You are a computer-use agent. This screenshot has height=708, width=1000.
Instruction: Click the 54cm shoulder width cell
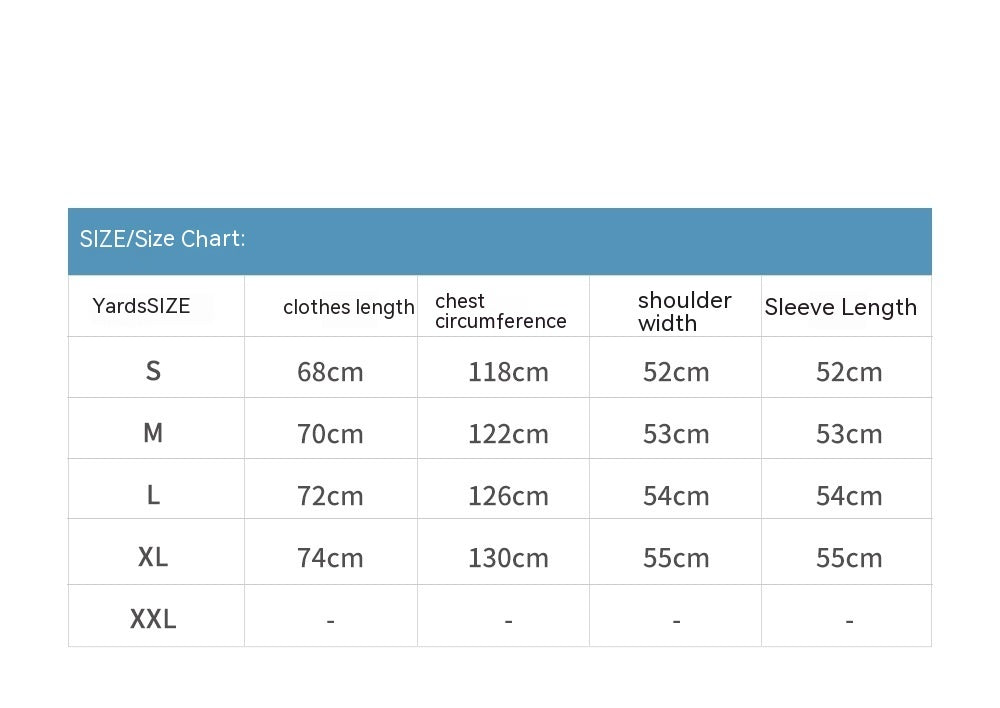(x=676, y=496)
